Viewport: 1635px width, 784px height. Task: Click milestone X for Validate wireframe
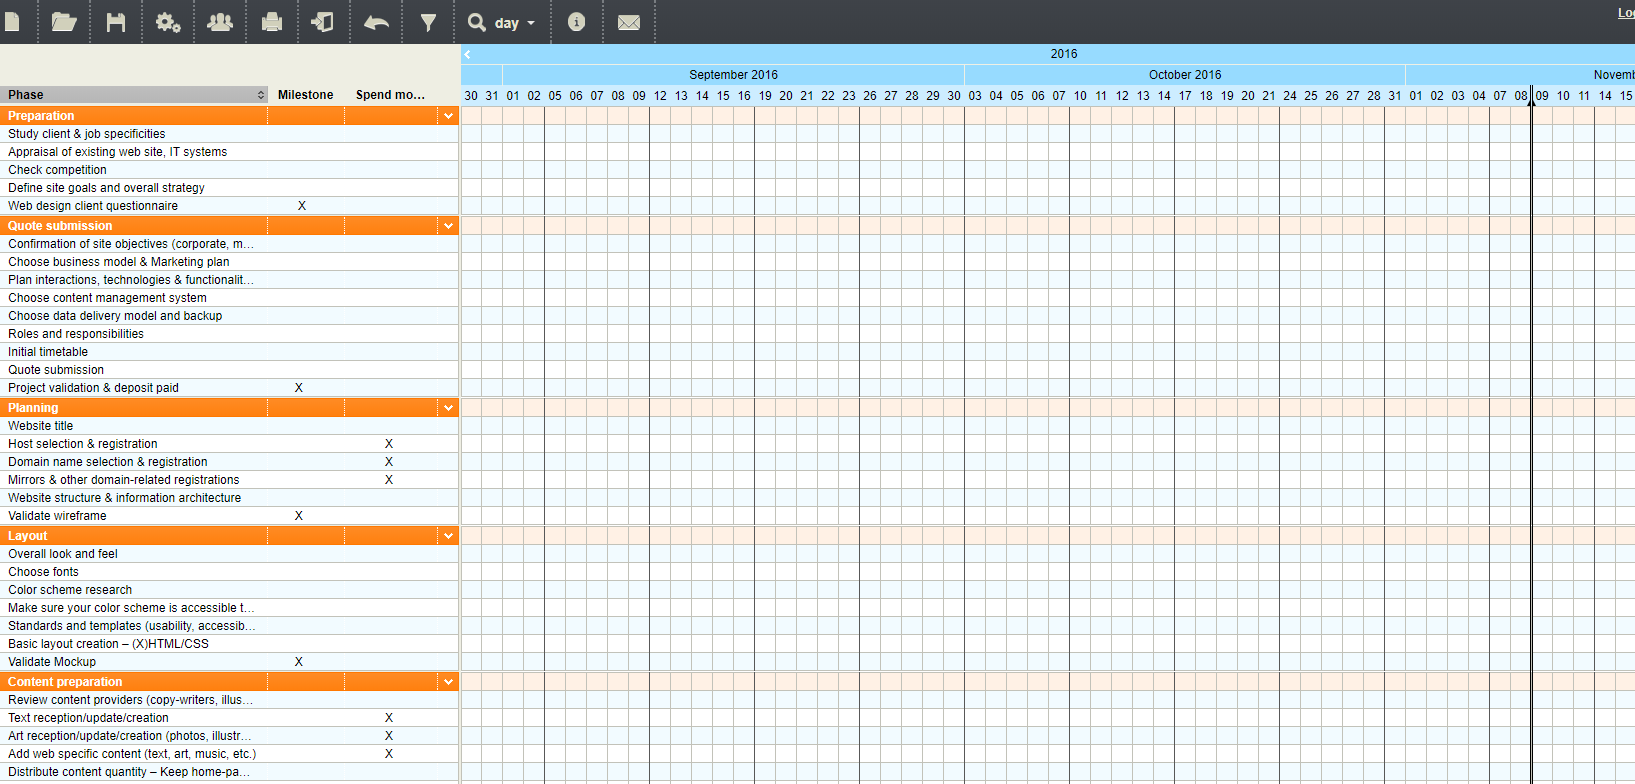[299, 516]
